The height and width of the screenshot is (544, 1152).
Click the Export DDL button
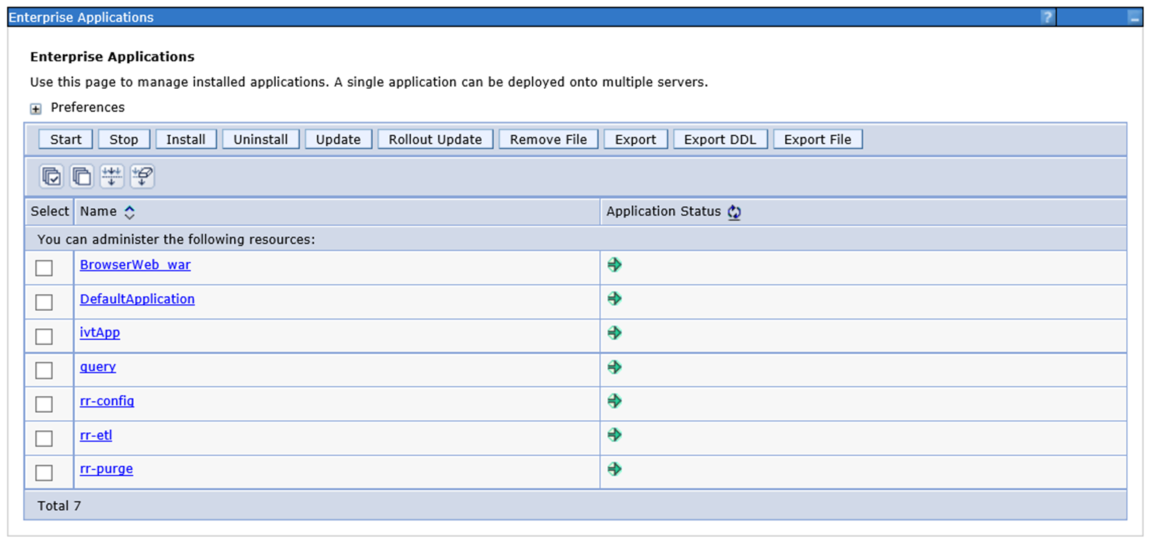pyautogui.click(x=720, y=139)
